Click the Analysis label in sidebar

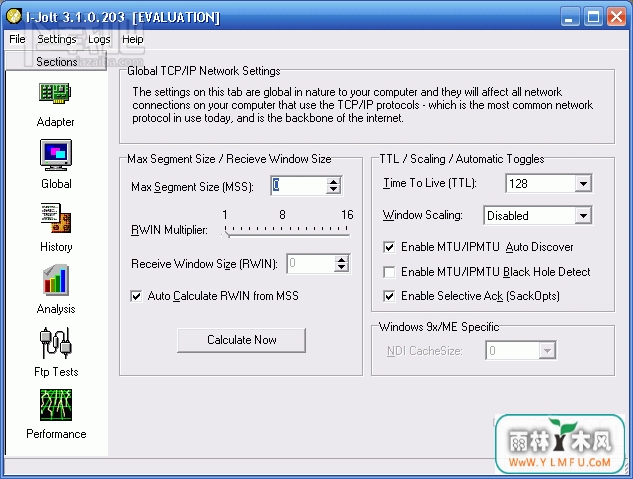(56, 309)
